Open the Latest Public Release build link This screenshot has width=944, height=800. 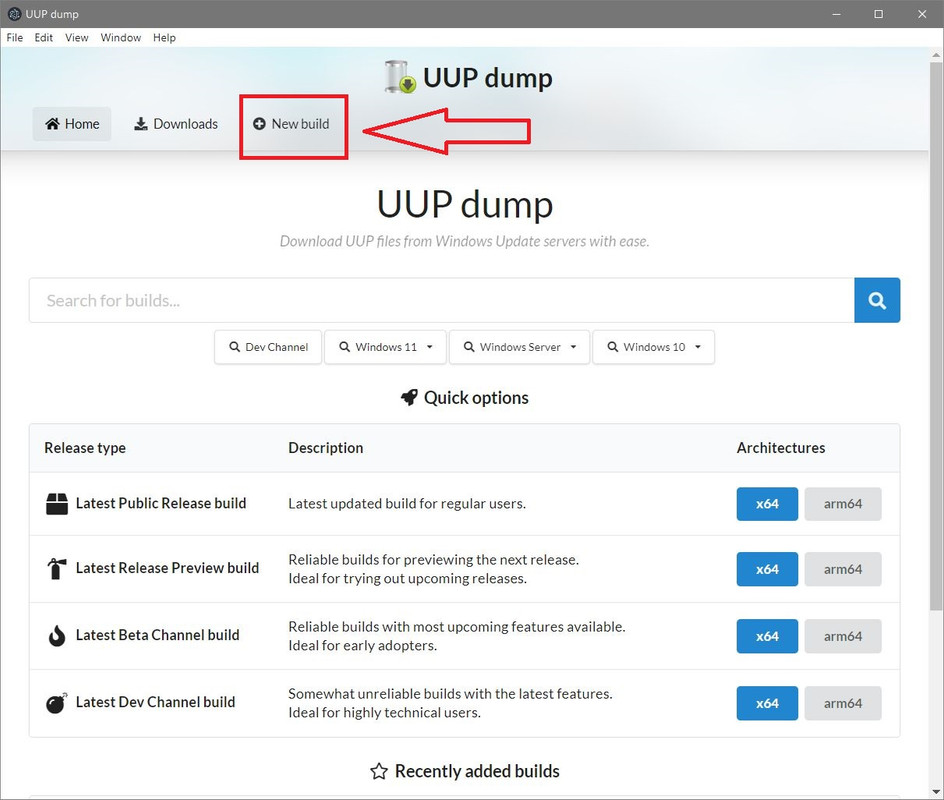(x=161, y=503)
